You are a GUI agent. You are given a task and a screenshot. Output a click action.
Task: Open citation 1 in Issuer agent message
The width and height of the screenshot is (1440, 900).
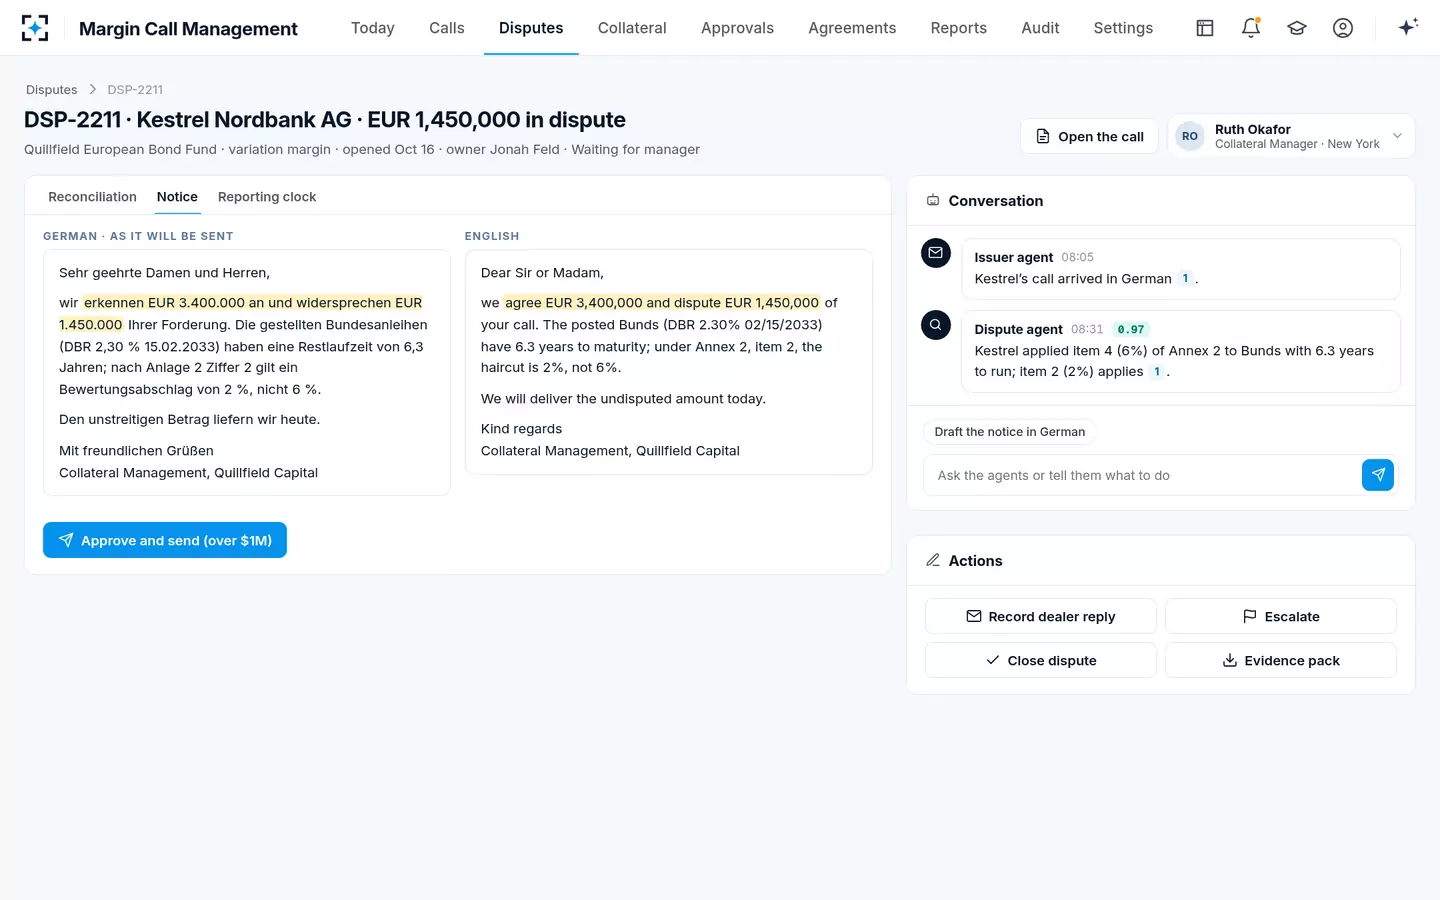[x=1185, y=279]
